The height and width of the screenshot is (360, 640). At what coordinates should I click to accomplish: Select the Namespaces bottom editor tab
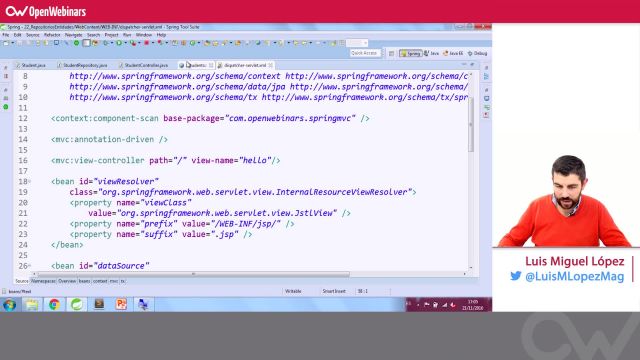pos(43,281)
